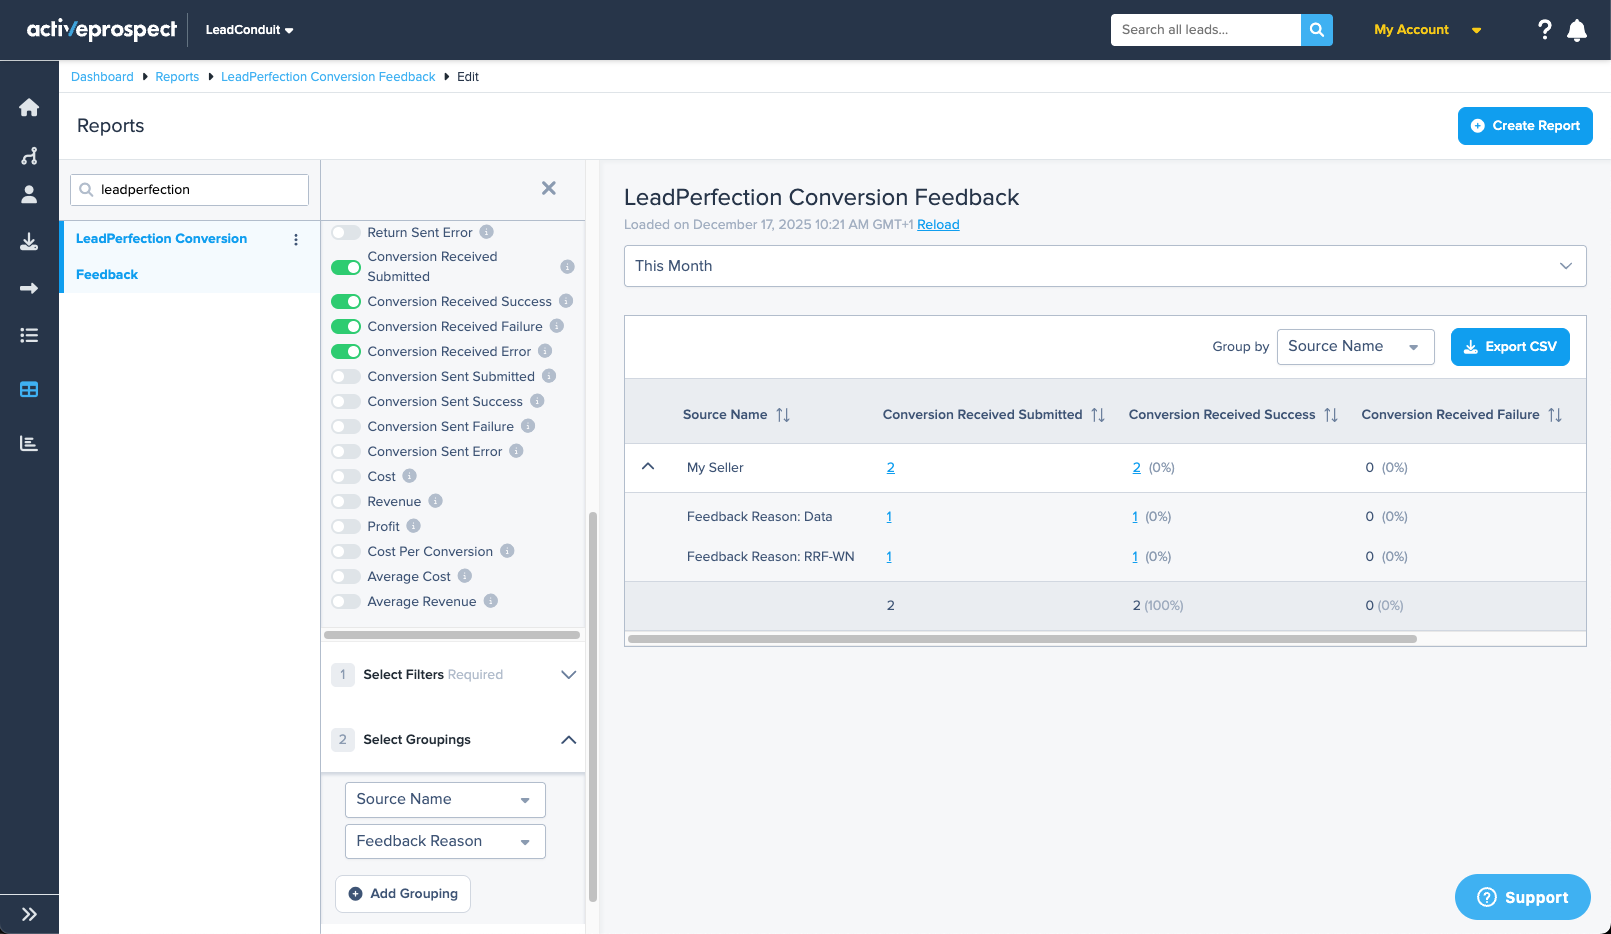This screenshot has width=1611, height=934.
Task: Collapse the My Seller row
Action: pyautogui.click(x=648, y=467)
